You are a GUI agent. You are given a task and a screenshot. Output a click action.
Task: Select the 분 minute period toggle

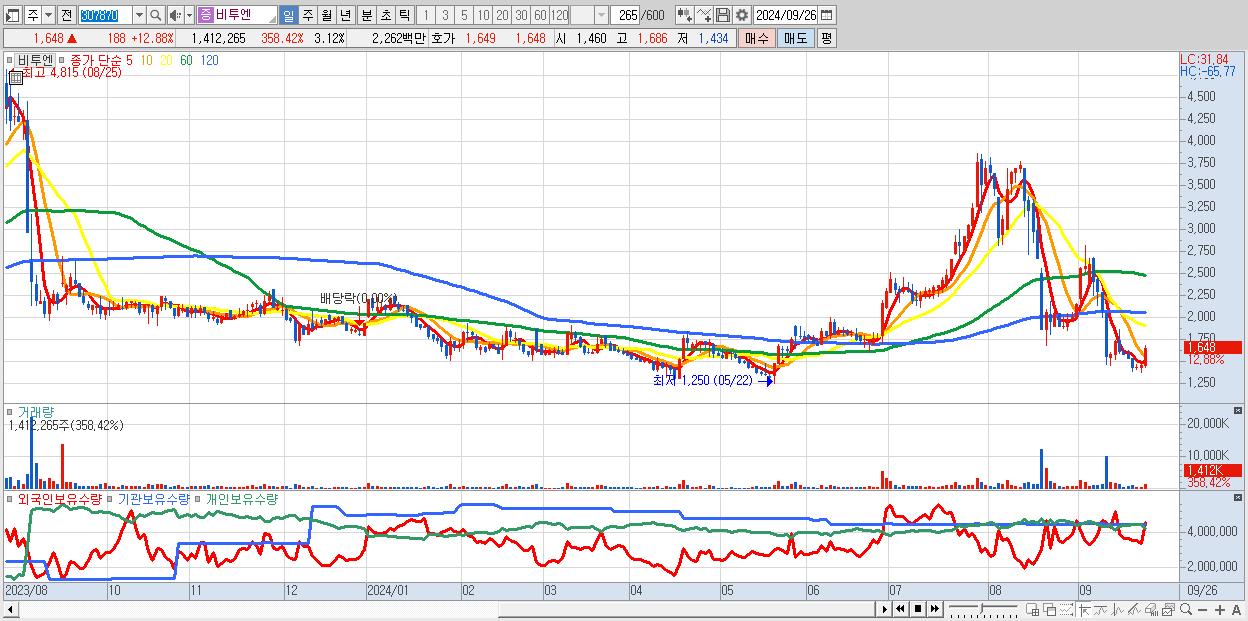365,15
